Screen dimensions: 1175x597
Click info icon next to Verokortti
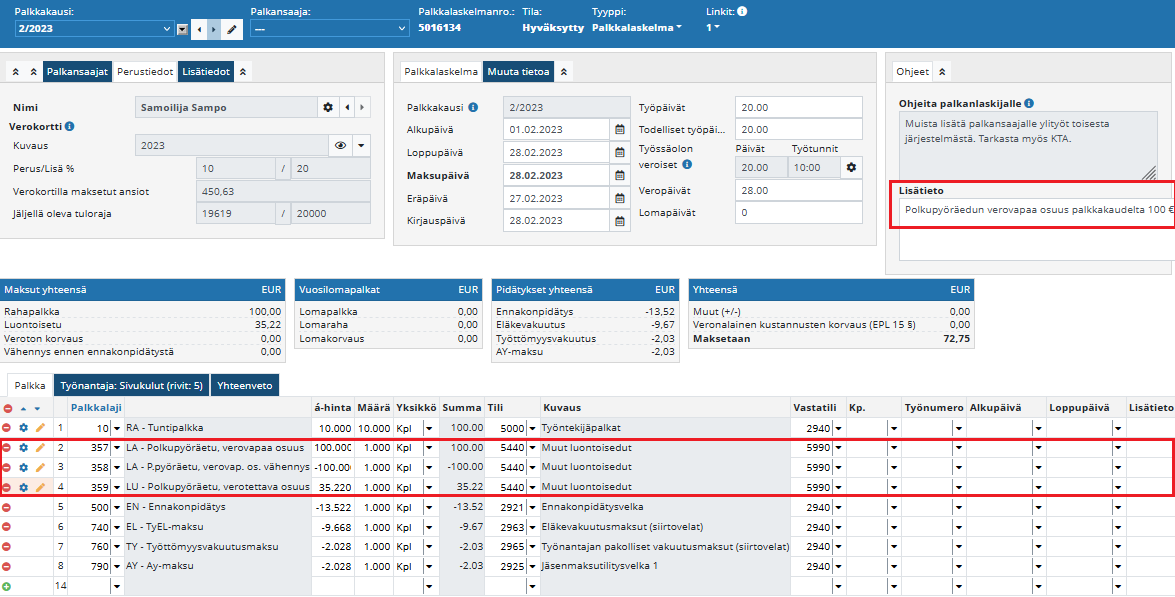tap(70, 127)
